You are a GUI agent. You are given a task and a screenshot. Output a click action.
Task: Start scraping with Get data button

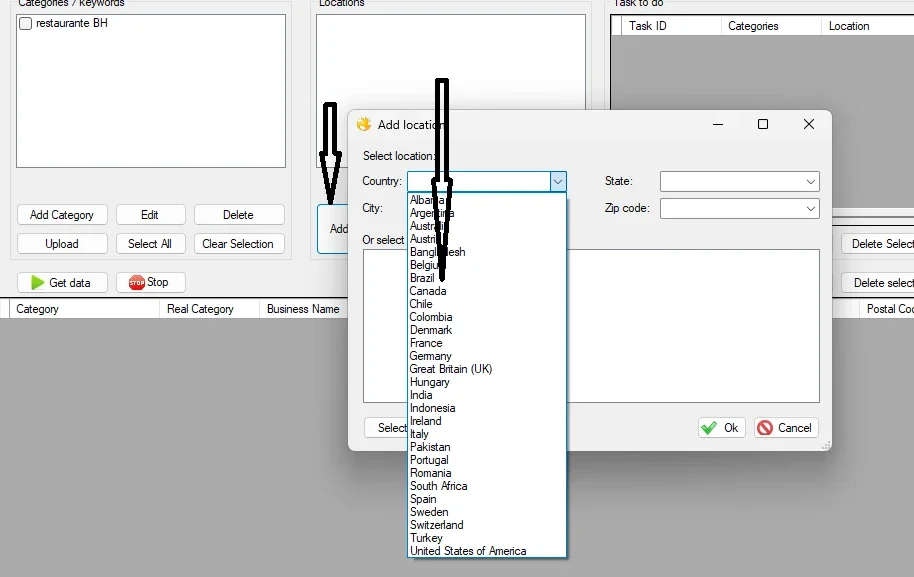(x=62, y=283)
